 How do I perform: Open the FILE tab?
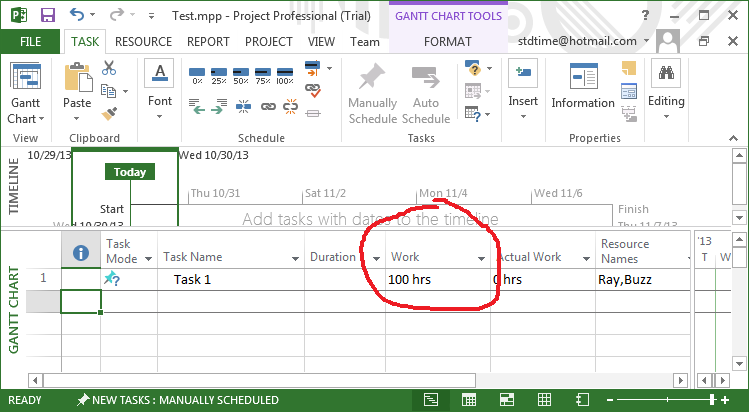click(x=30, y=42)
